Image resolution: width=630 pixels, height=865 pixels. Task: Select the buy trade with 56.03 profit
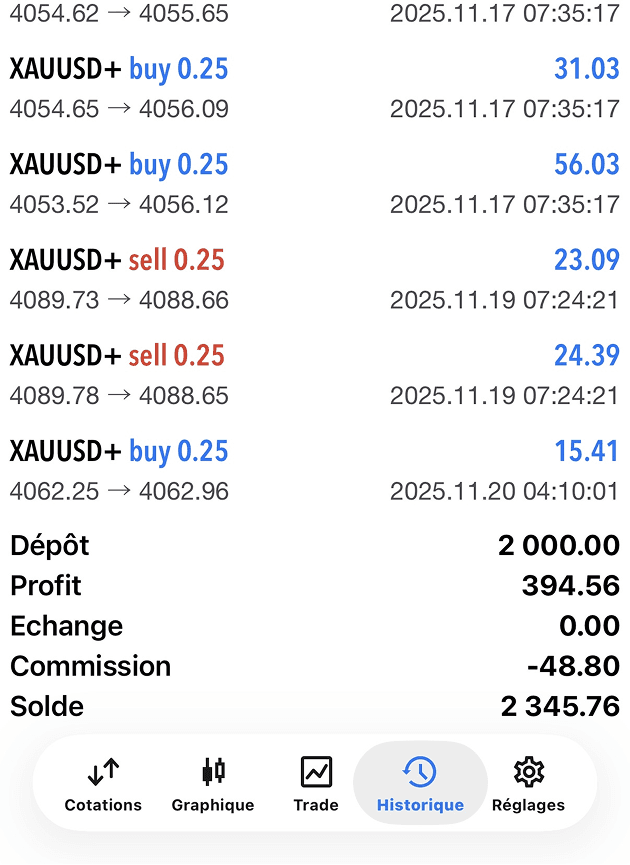click(x=315, y=184)
